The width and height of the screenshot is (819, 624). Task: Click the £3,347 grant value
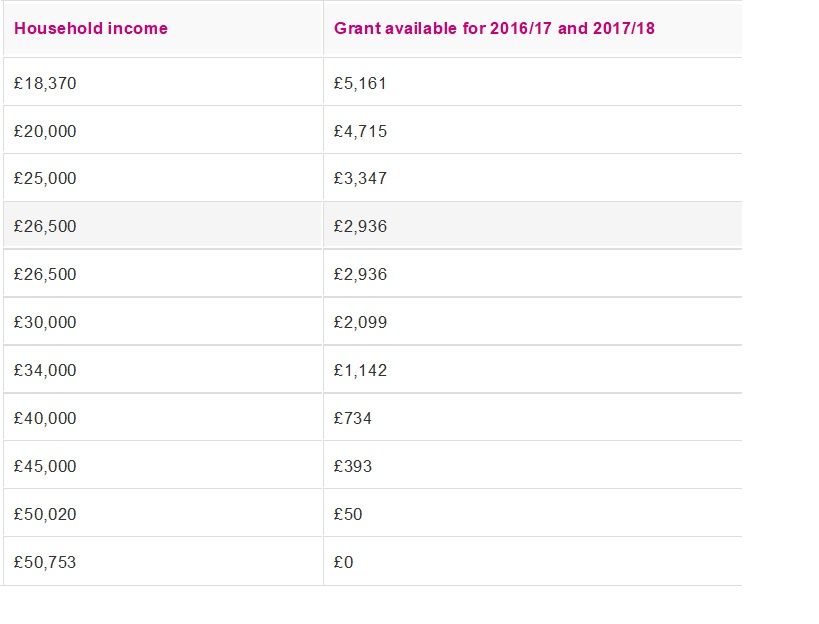pyautogui.click(x=360, y=178)
